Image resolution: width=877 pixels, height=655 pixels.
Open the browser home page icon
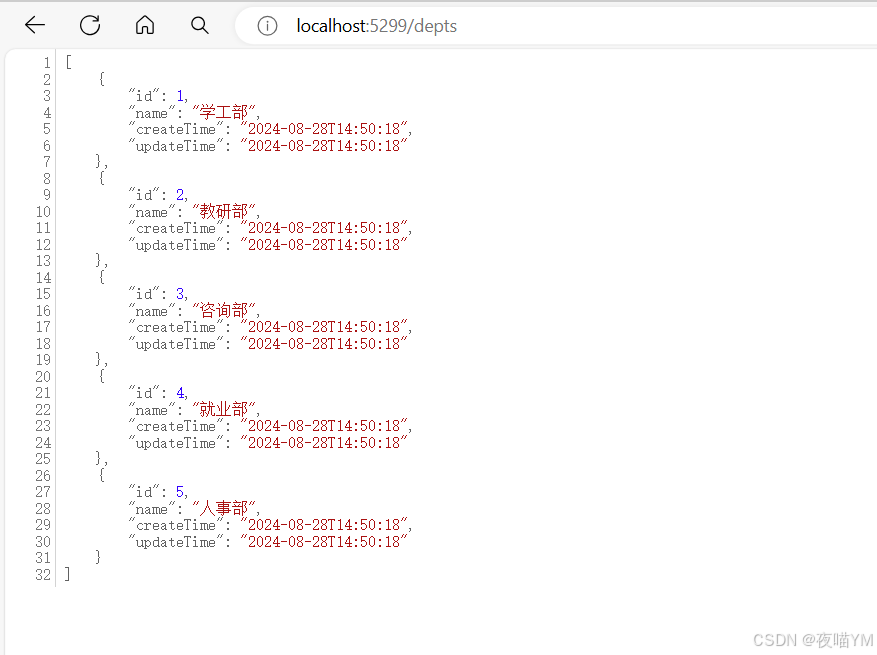coord(145,25)
